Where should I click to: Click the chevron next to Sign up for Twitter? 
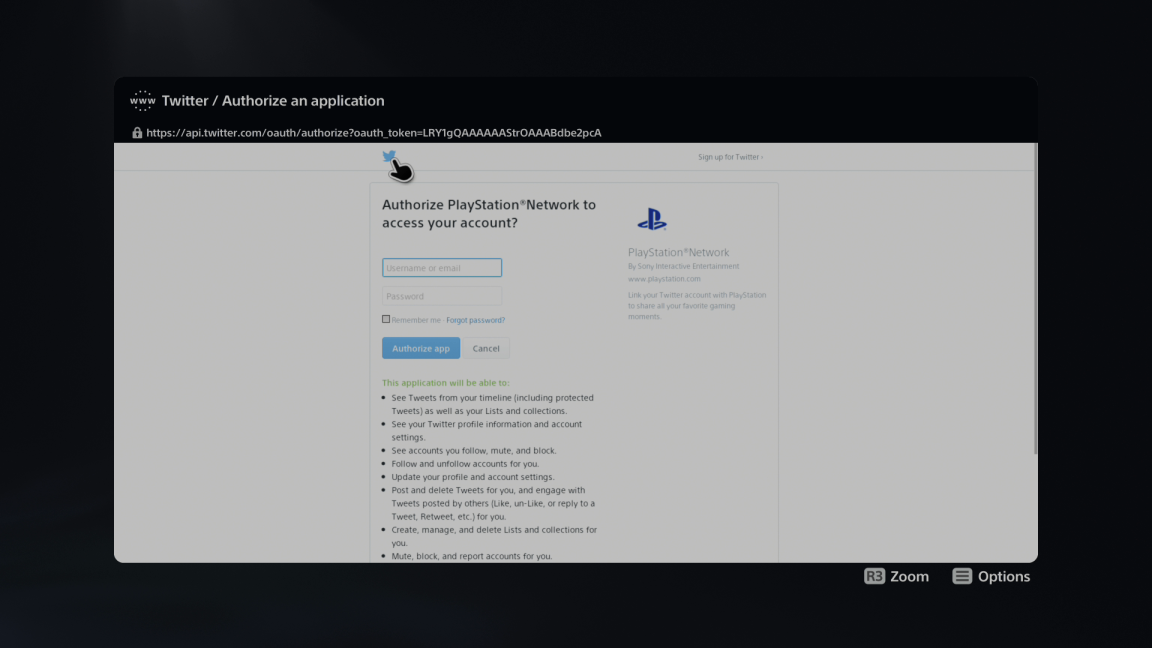(761, 157)
